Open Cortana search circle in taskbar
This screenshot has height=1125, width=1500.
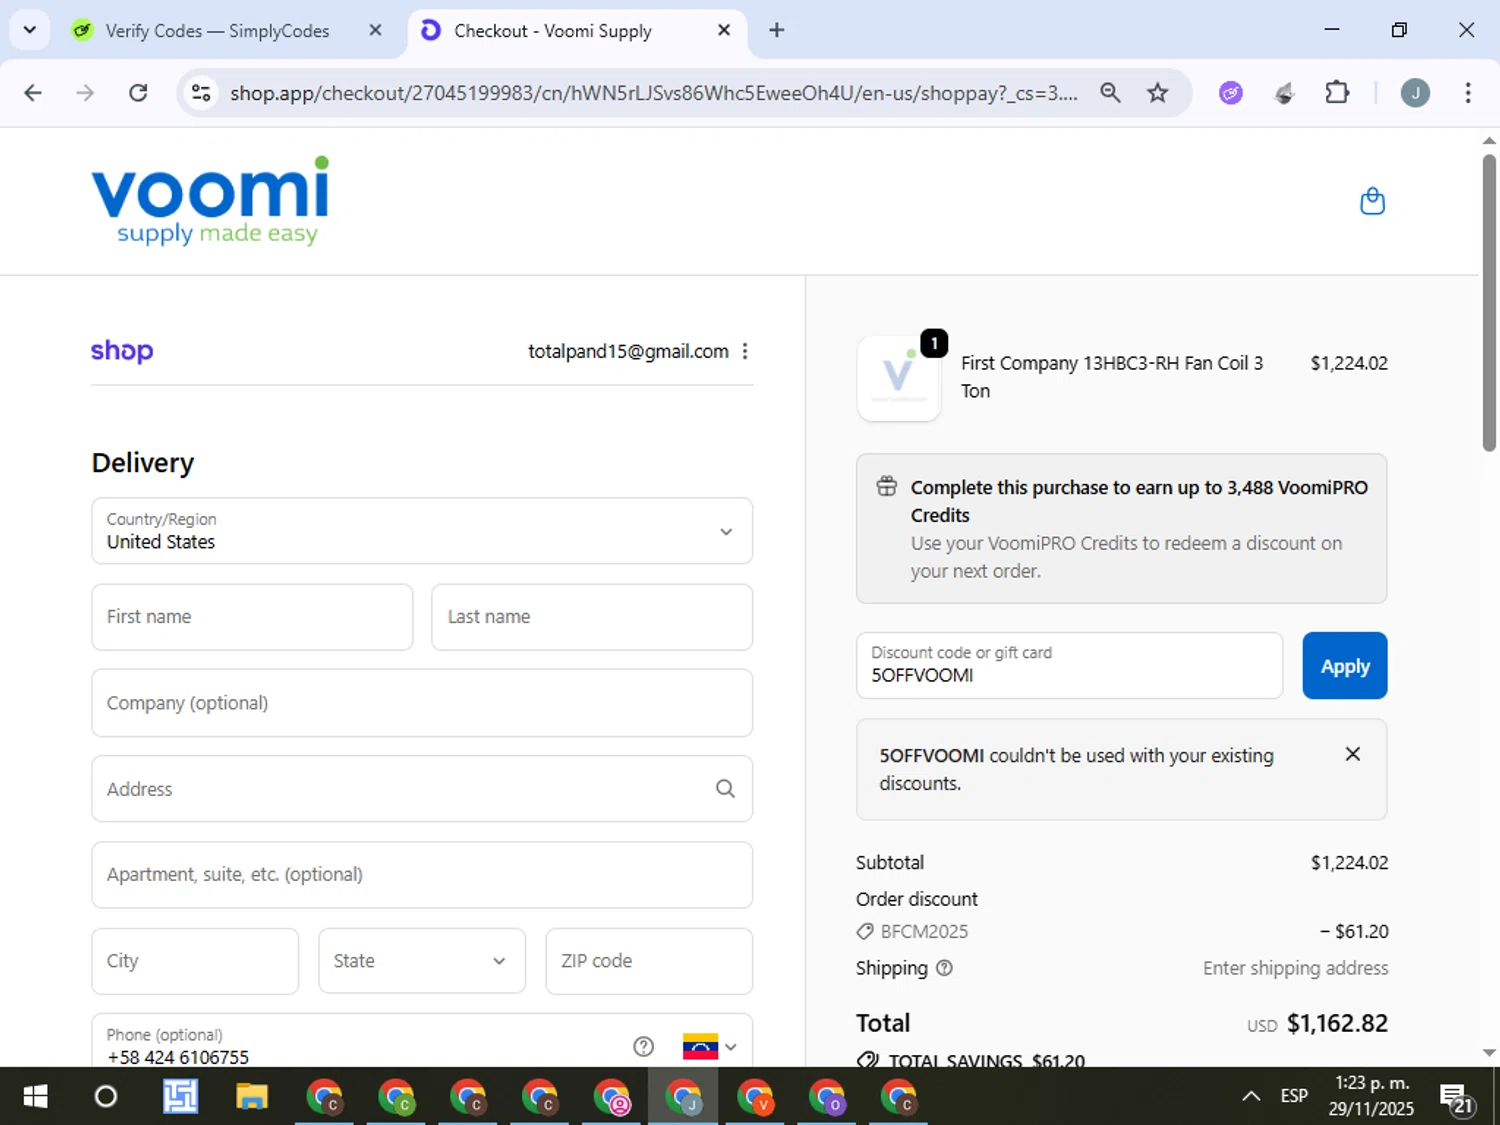click(105, 1097)
